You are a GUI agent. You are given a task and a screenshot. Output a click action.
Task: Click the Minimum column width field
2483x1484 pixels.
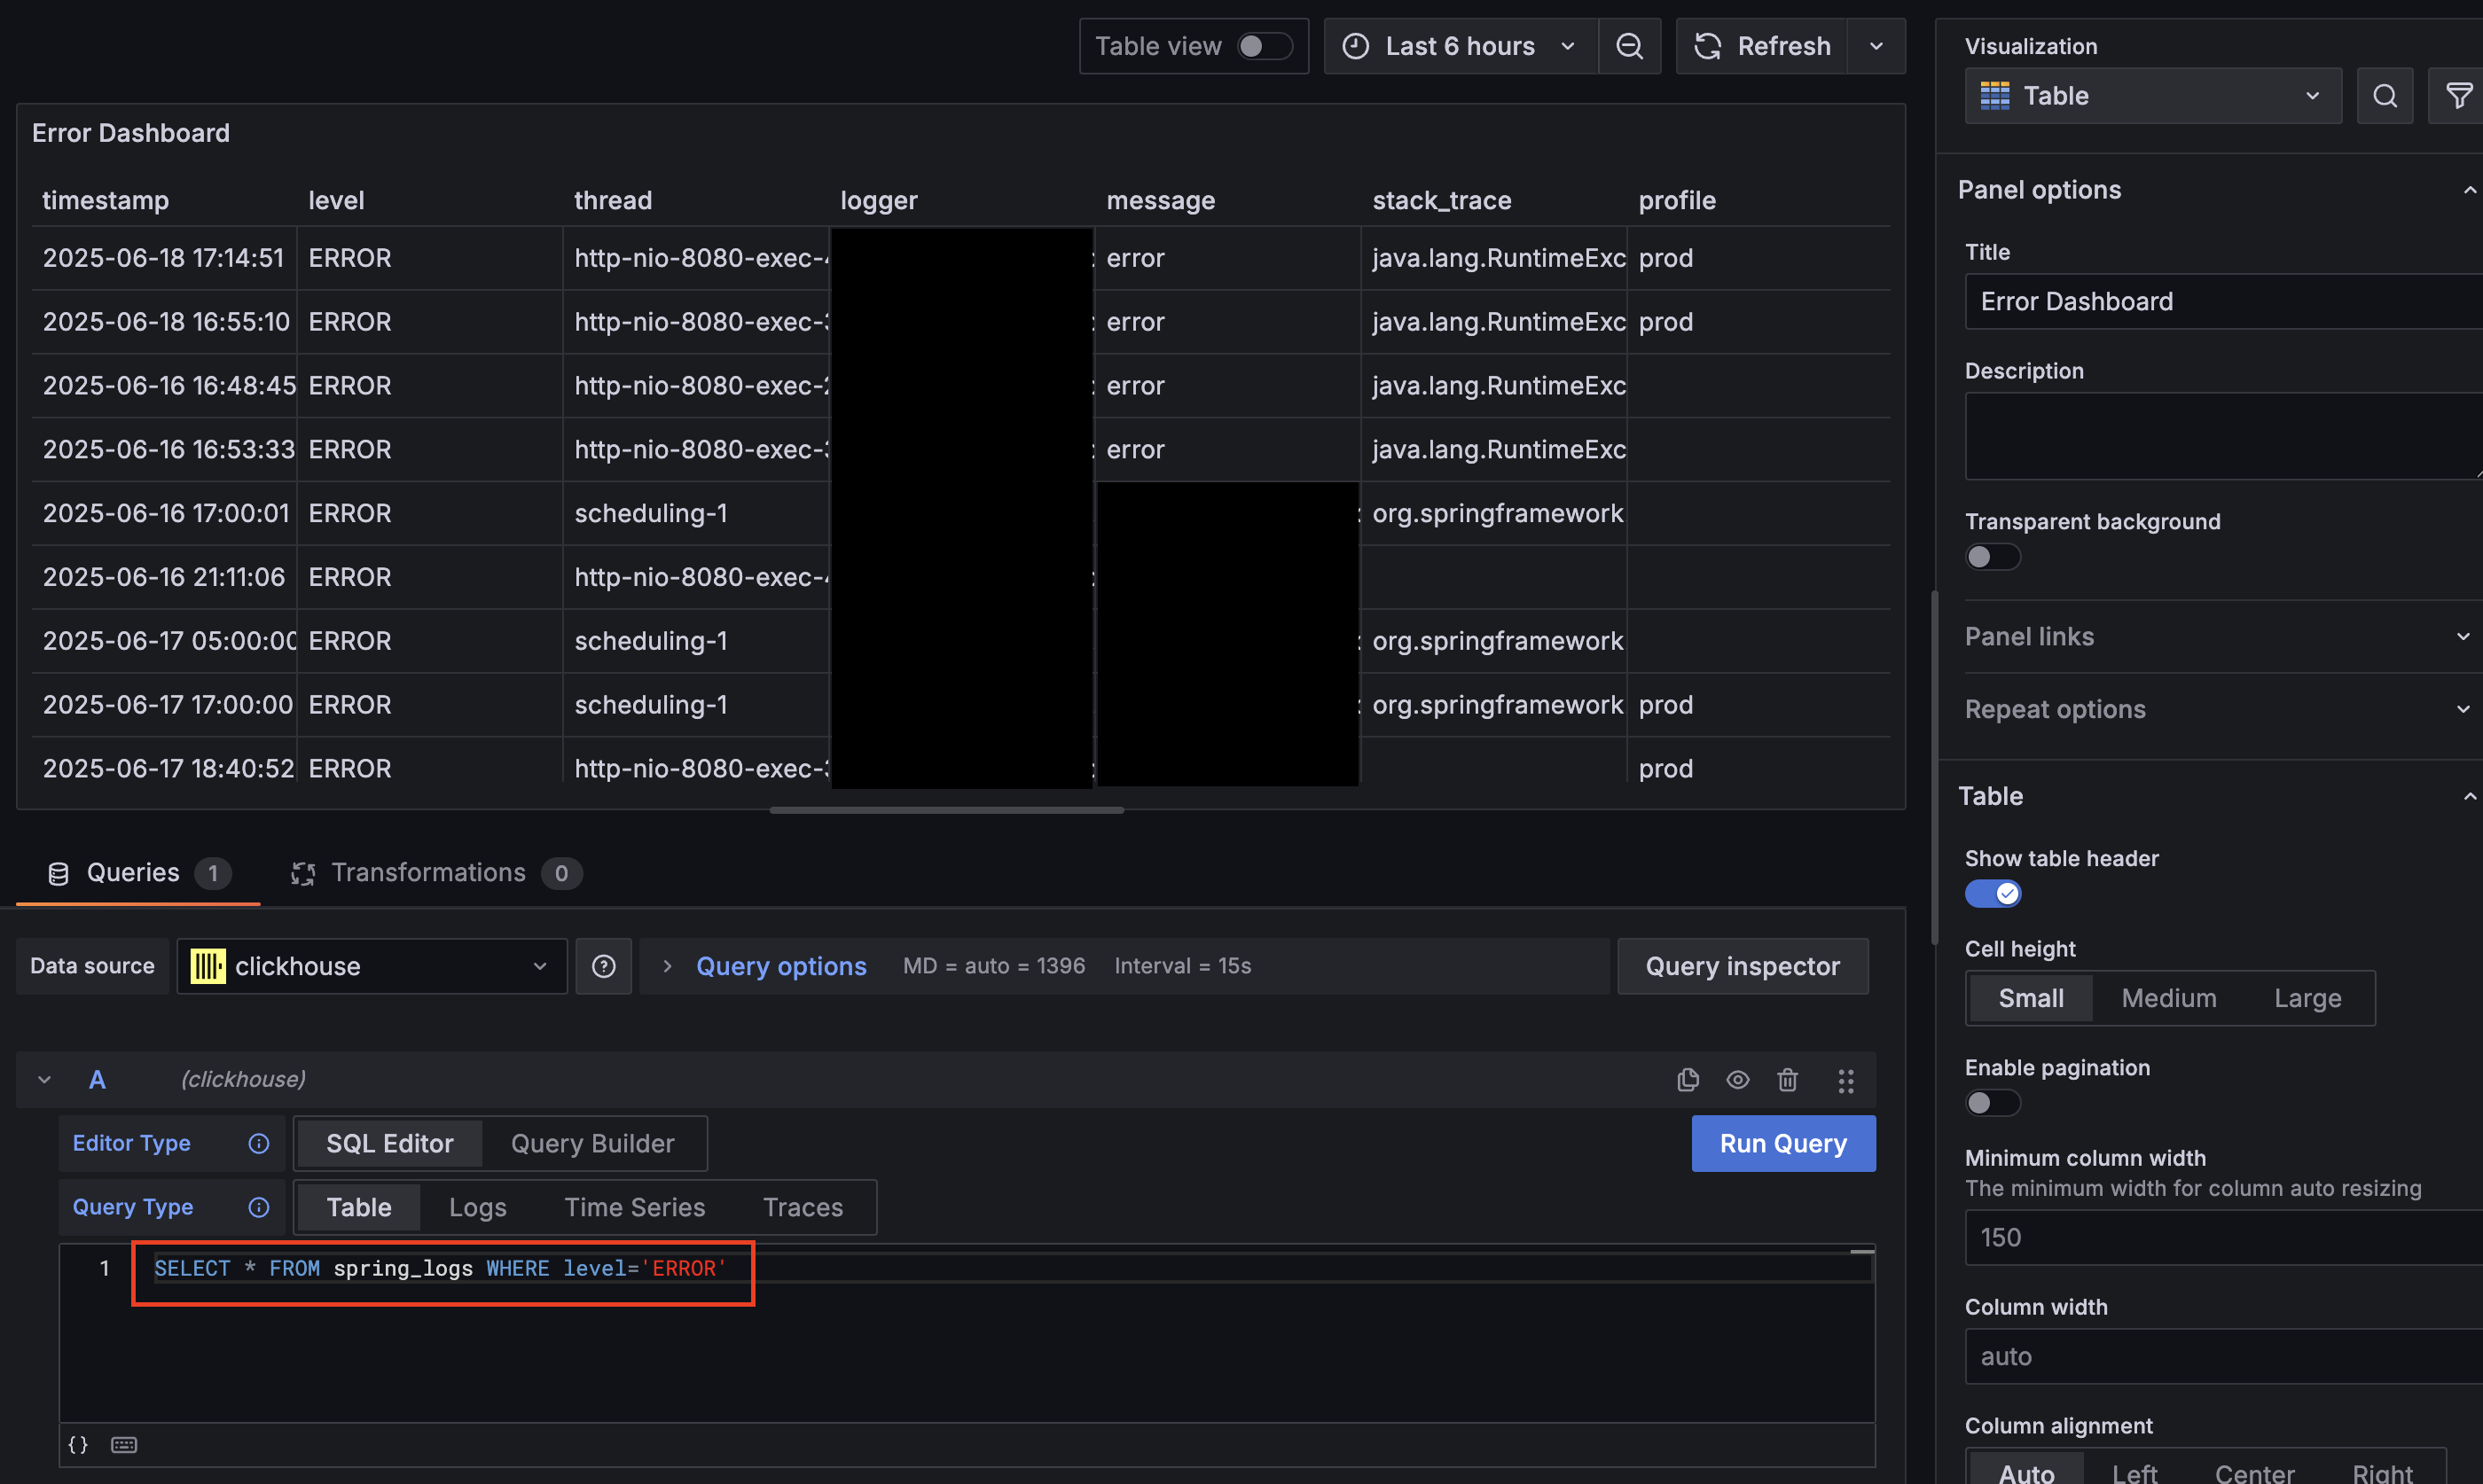point(2223,1237)
